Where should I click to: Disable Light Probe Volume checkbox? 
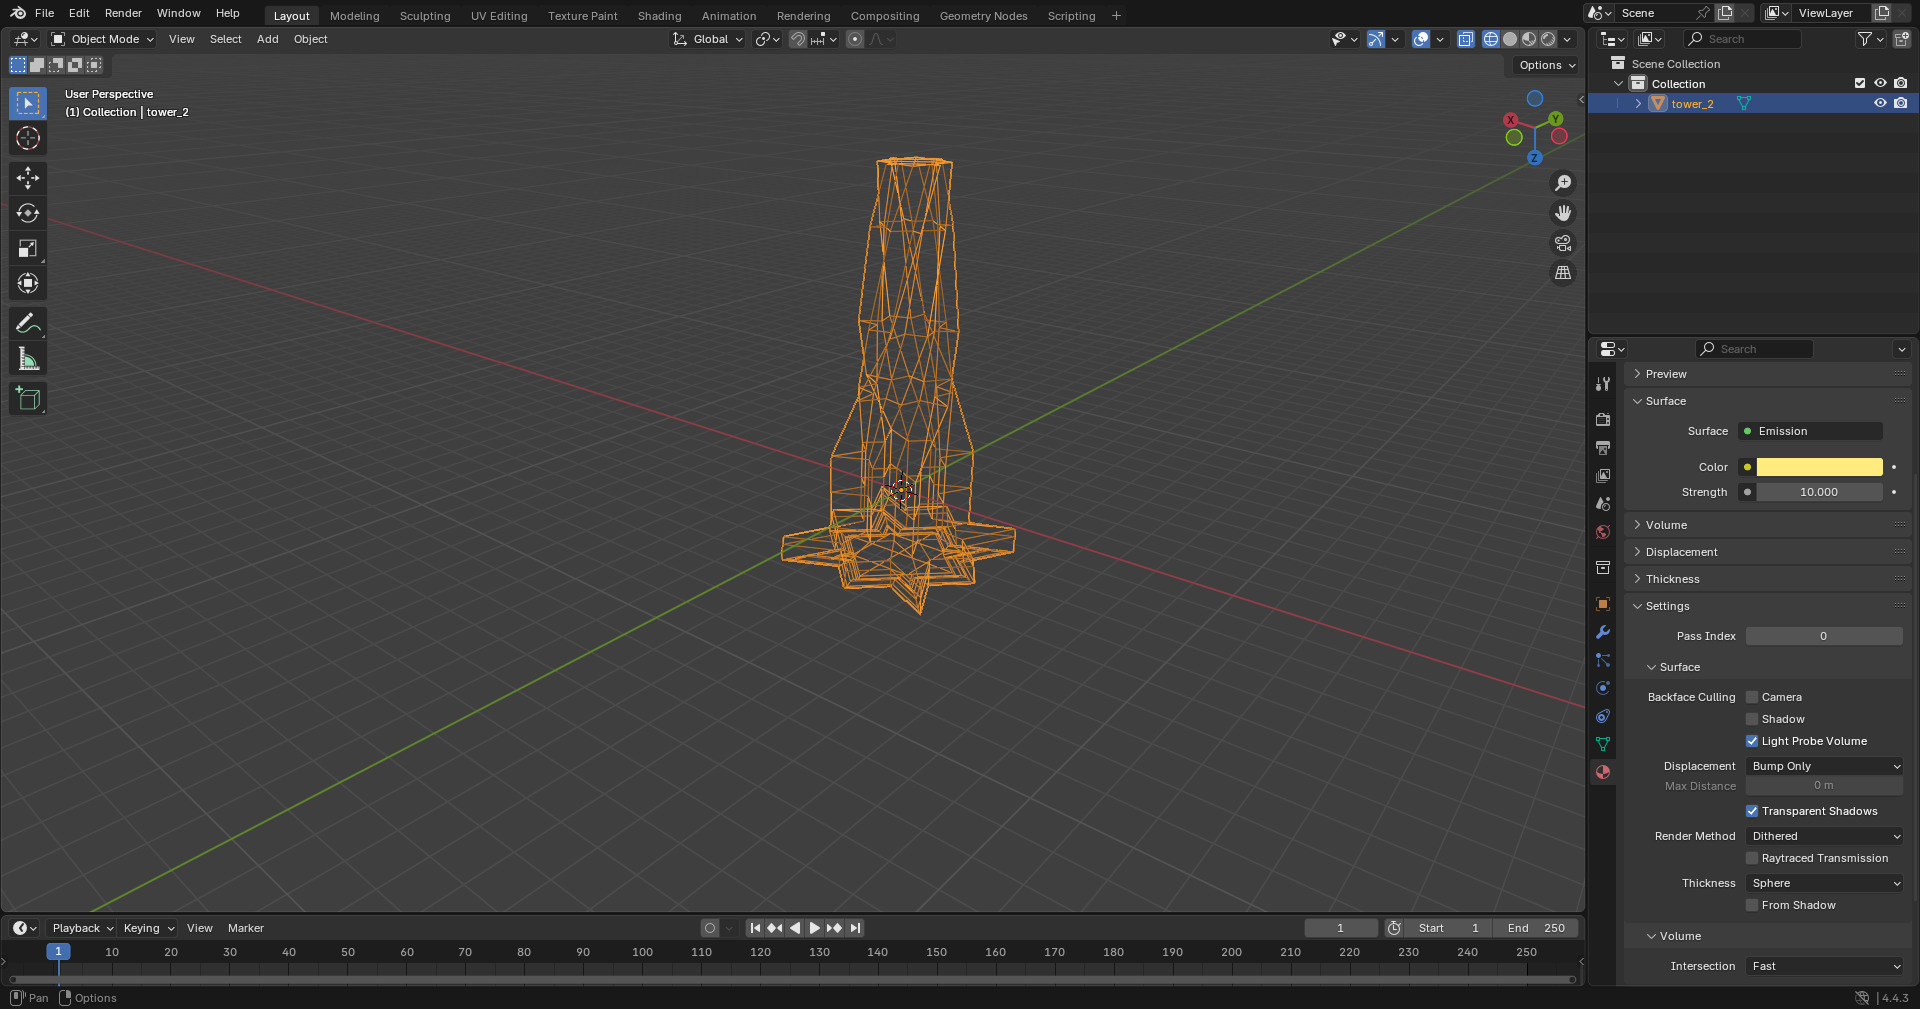pos(1752,741)
